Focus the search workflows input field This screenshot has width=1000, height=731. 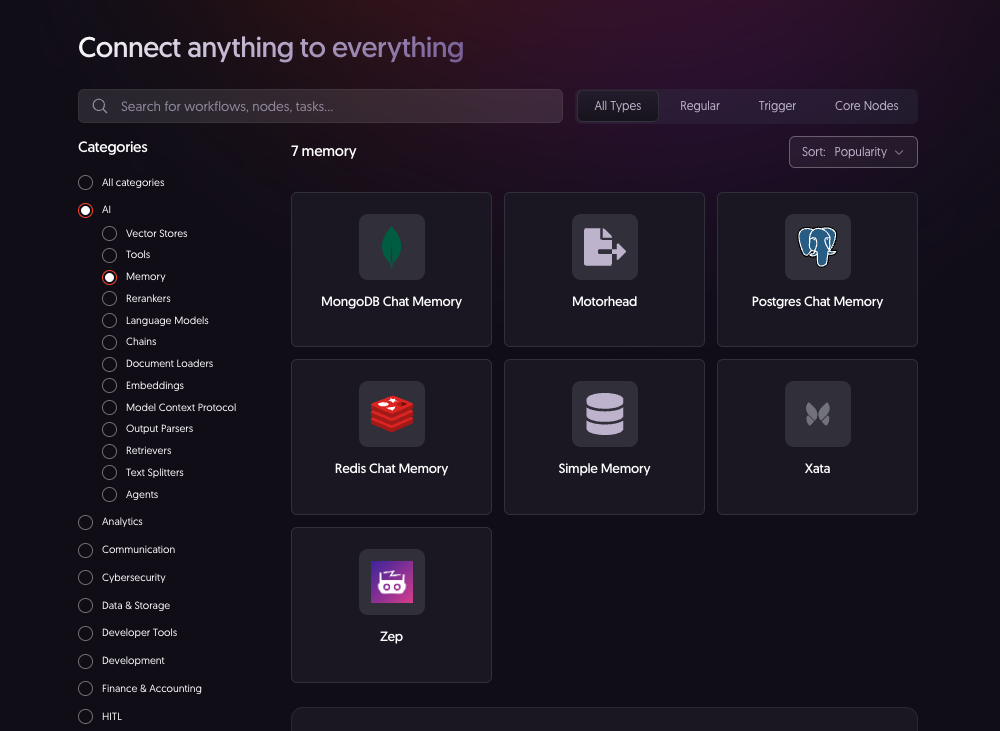pyautogui.click(x=320, y=106)
